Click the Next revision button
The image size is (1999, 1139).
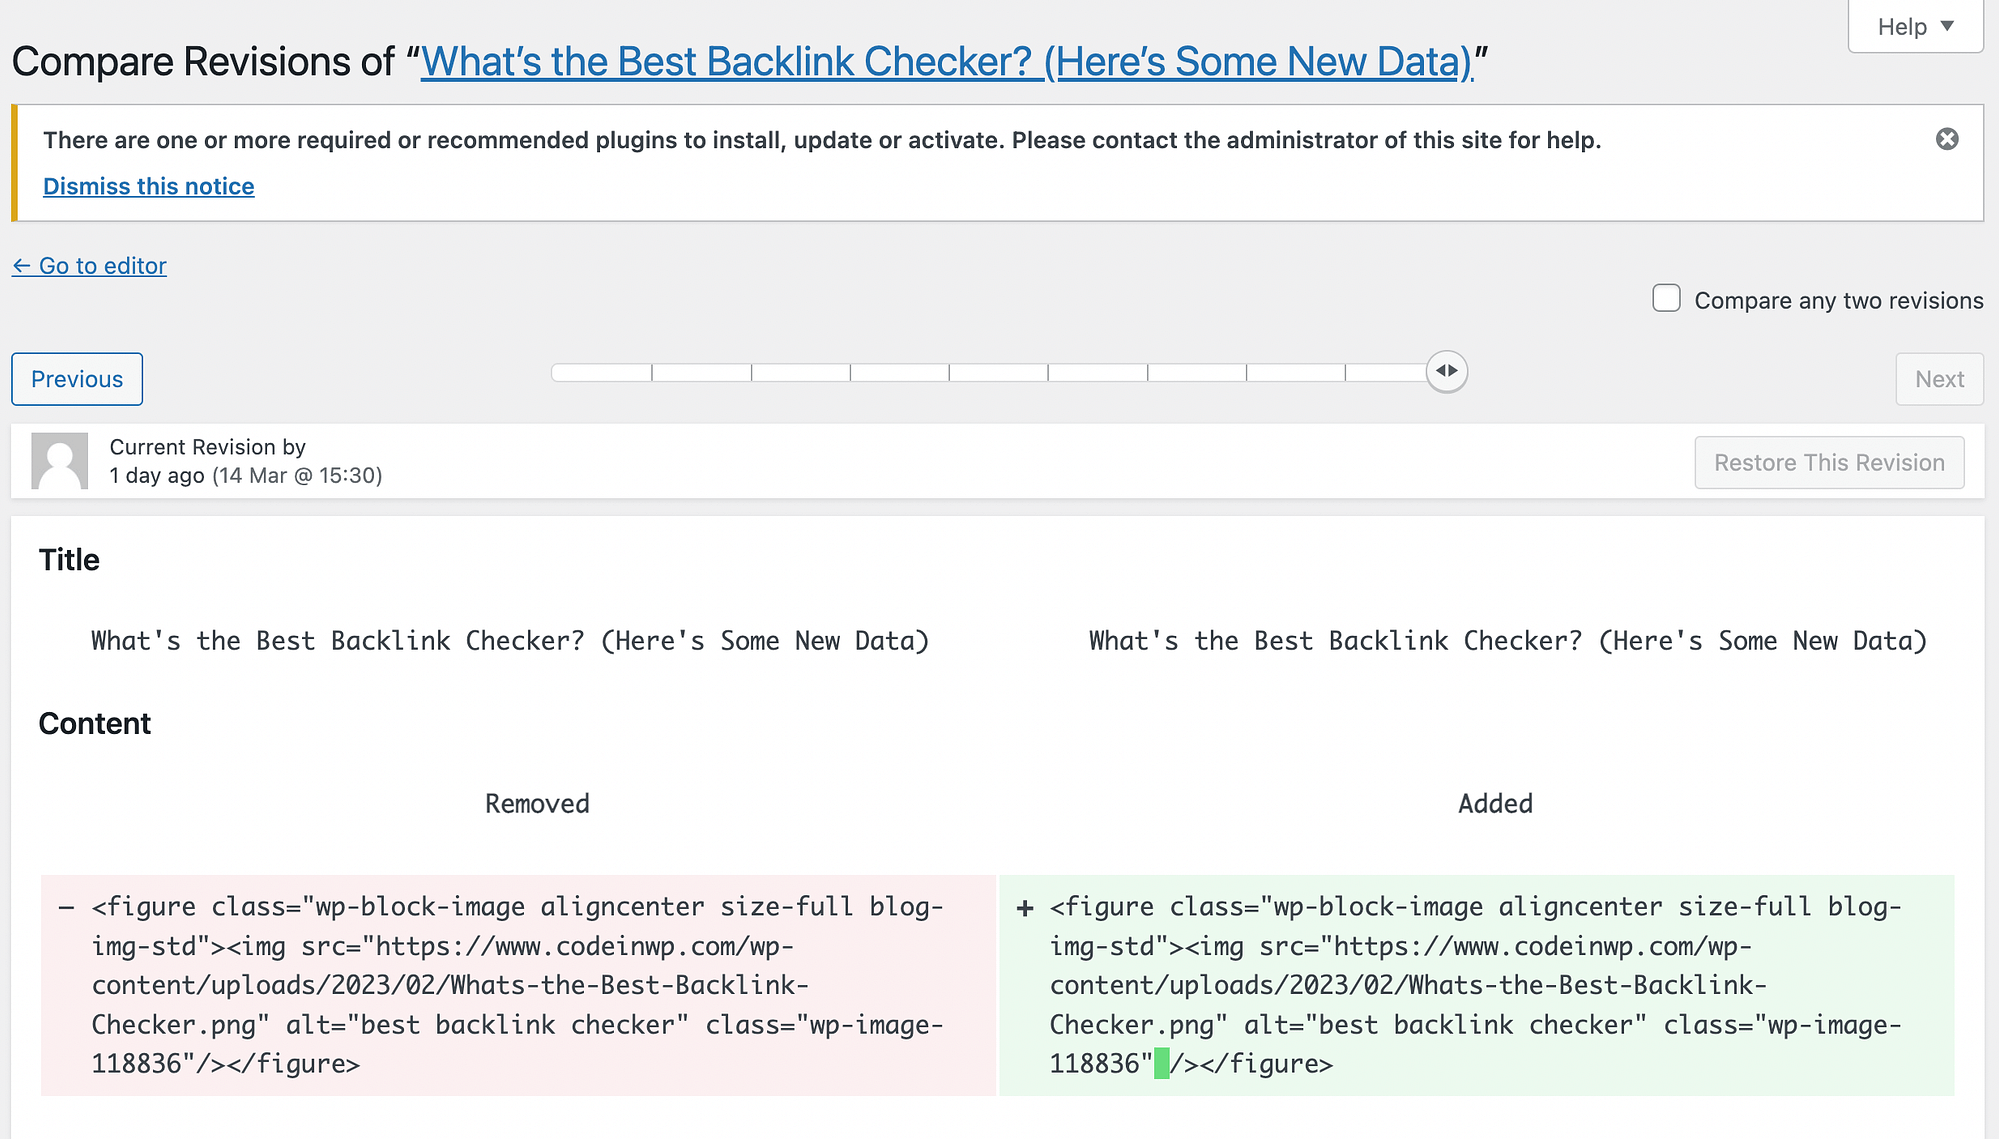pyautogui.click(x=1940, y=379)
